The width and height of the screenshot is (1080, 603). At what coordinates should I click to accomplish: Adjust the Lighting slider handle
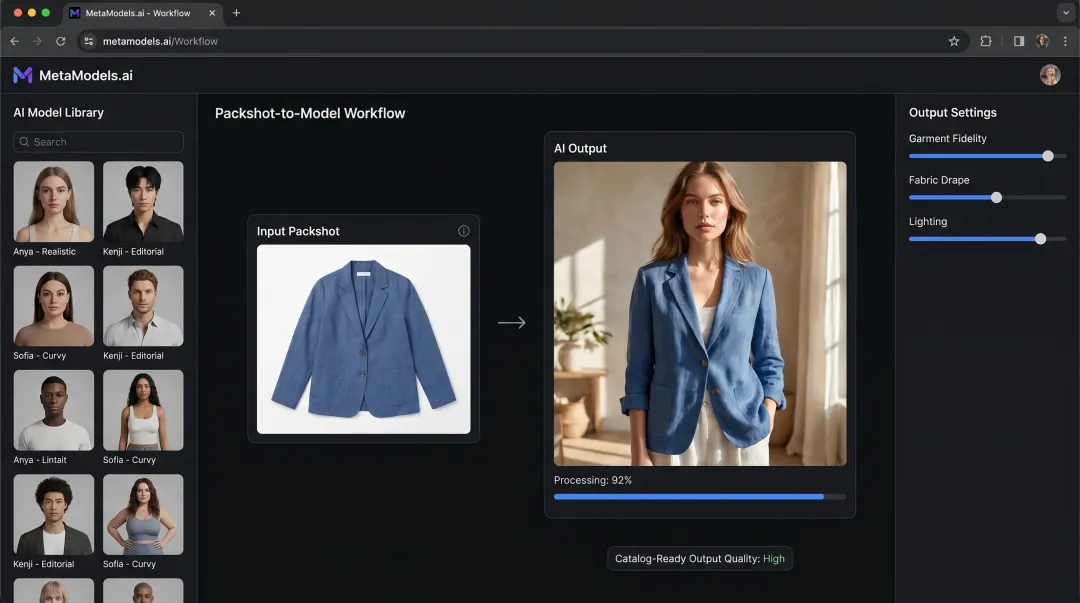pos(1040,239)
